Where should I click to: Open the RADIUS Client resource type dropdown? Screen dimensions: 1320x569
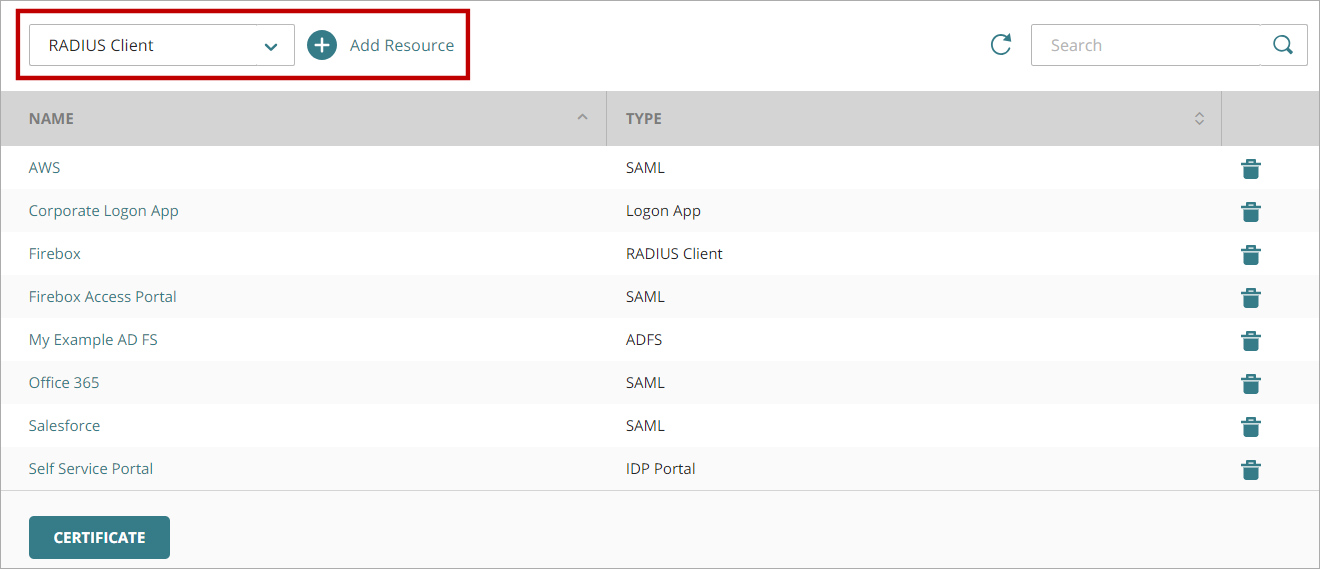click(161, 45)
